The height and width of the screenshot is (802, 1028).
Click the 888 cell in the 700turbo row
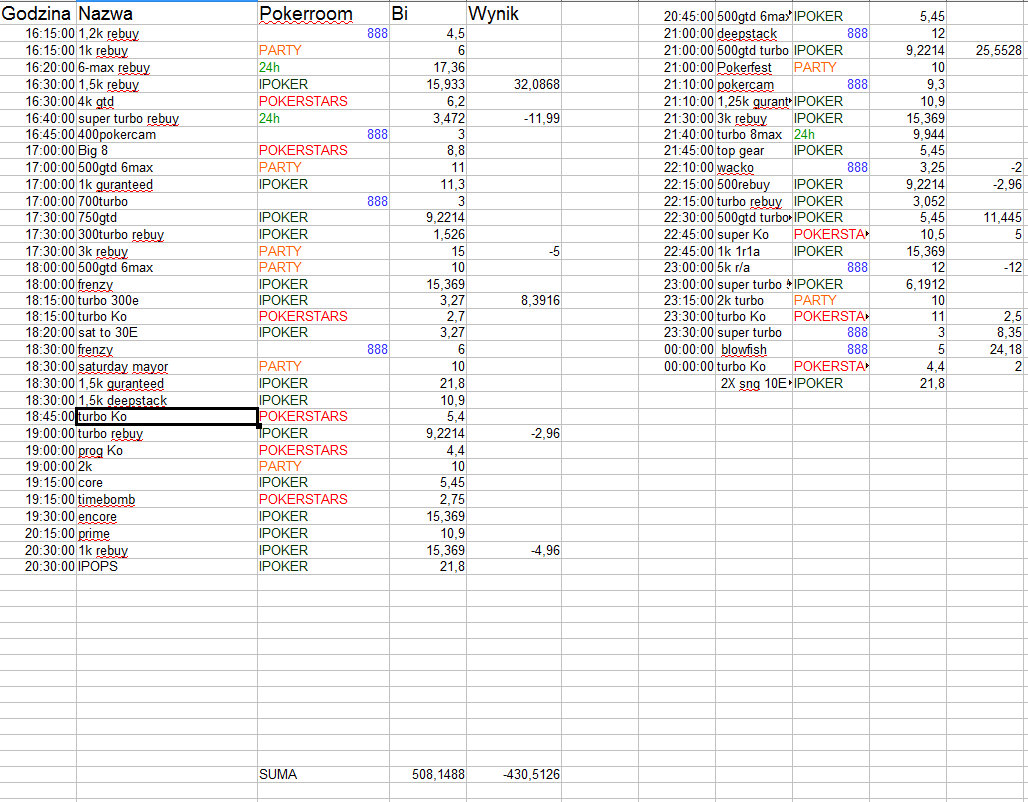323,201
